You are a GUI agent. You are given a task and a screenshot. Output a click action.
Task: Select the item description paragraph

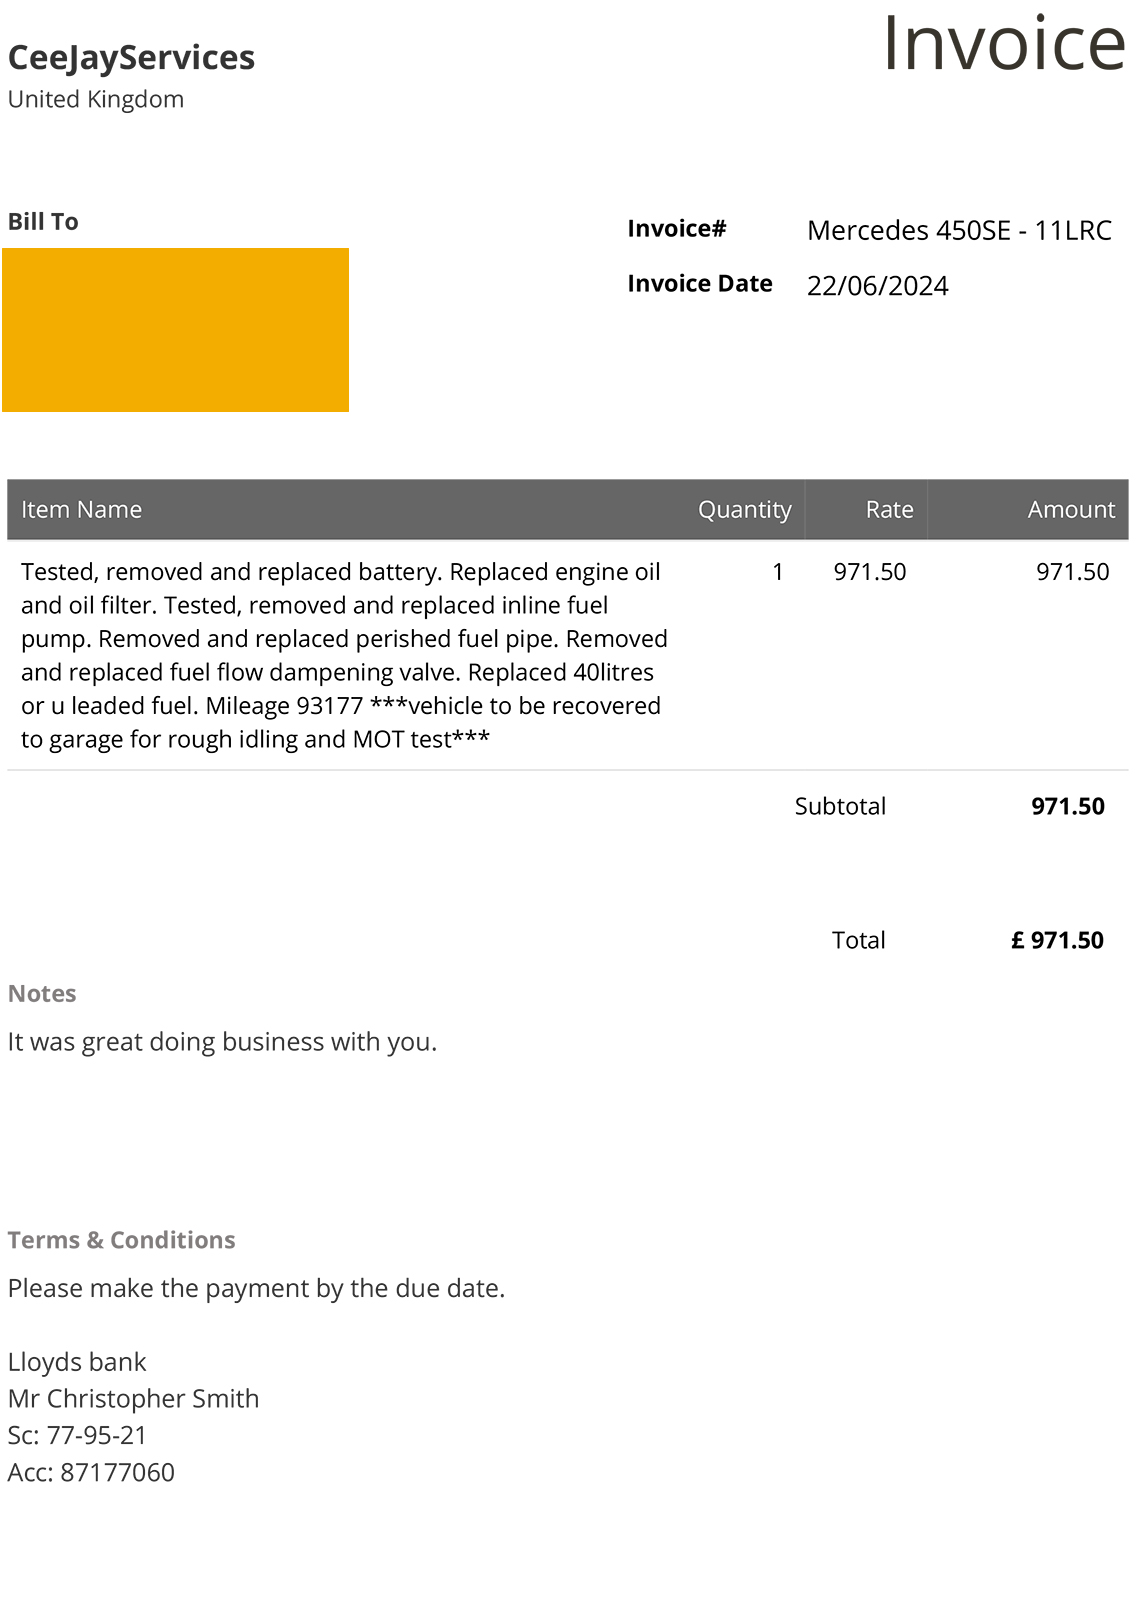pyautogui.click(x=344, y=655)
